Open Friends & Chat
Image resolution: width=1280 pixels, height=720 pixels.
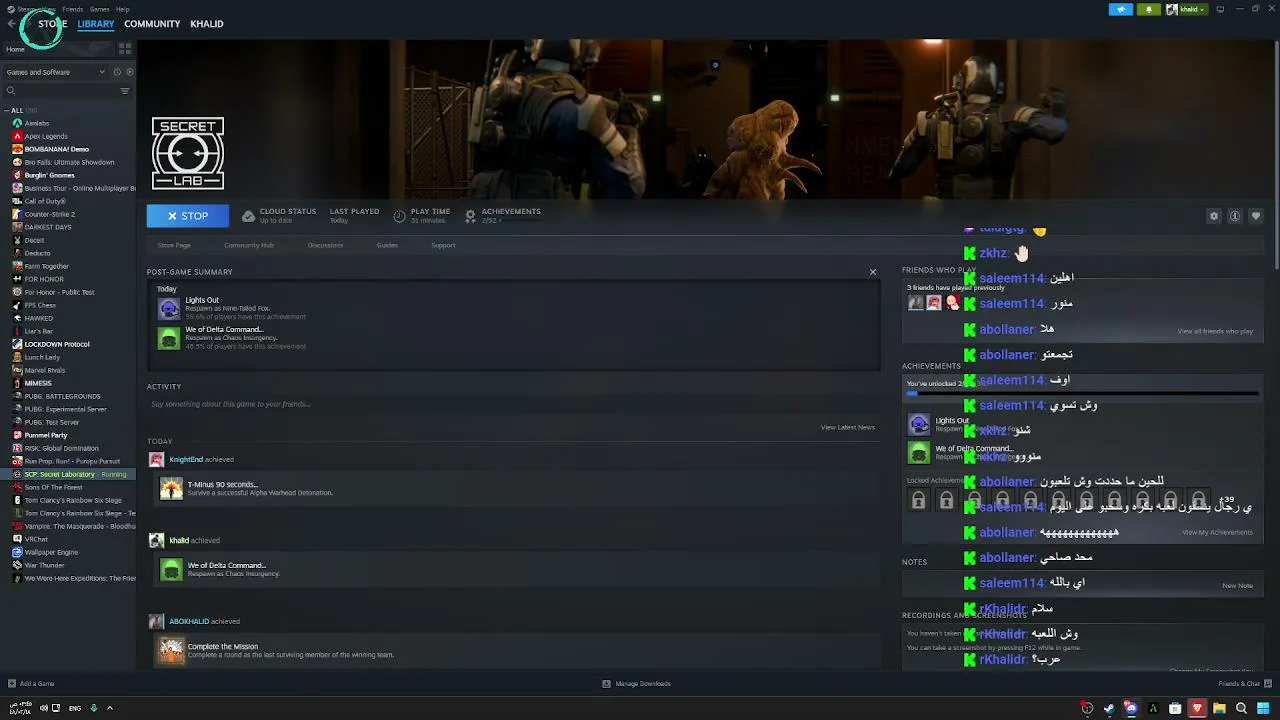click(x=1245, y=684)
